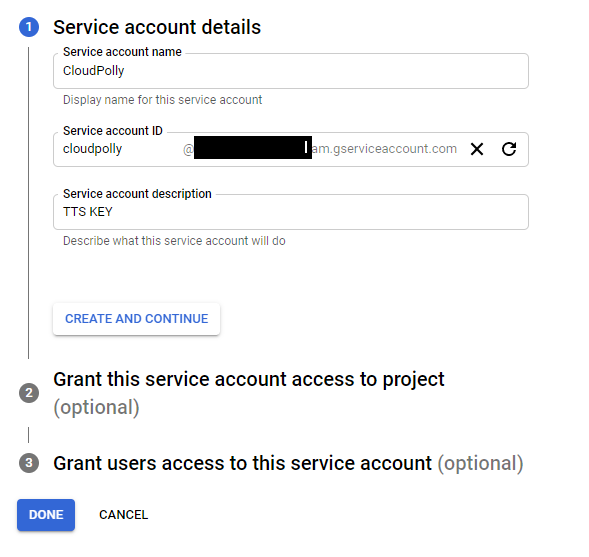Click the Service account description field
The image size is (589, 557).
[291, 212]
